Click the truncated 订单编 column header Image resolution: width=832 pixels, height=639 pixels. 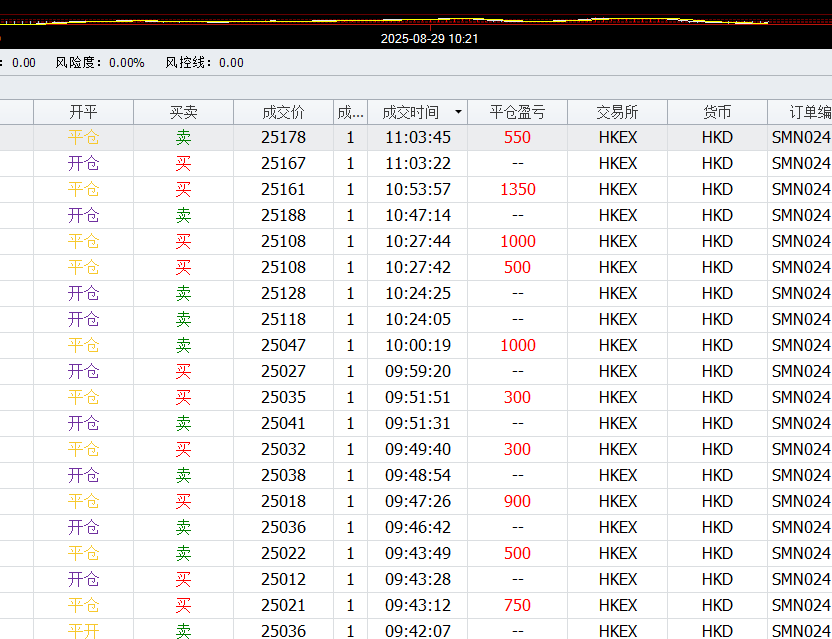point(800,113)
